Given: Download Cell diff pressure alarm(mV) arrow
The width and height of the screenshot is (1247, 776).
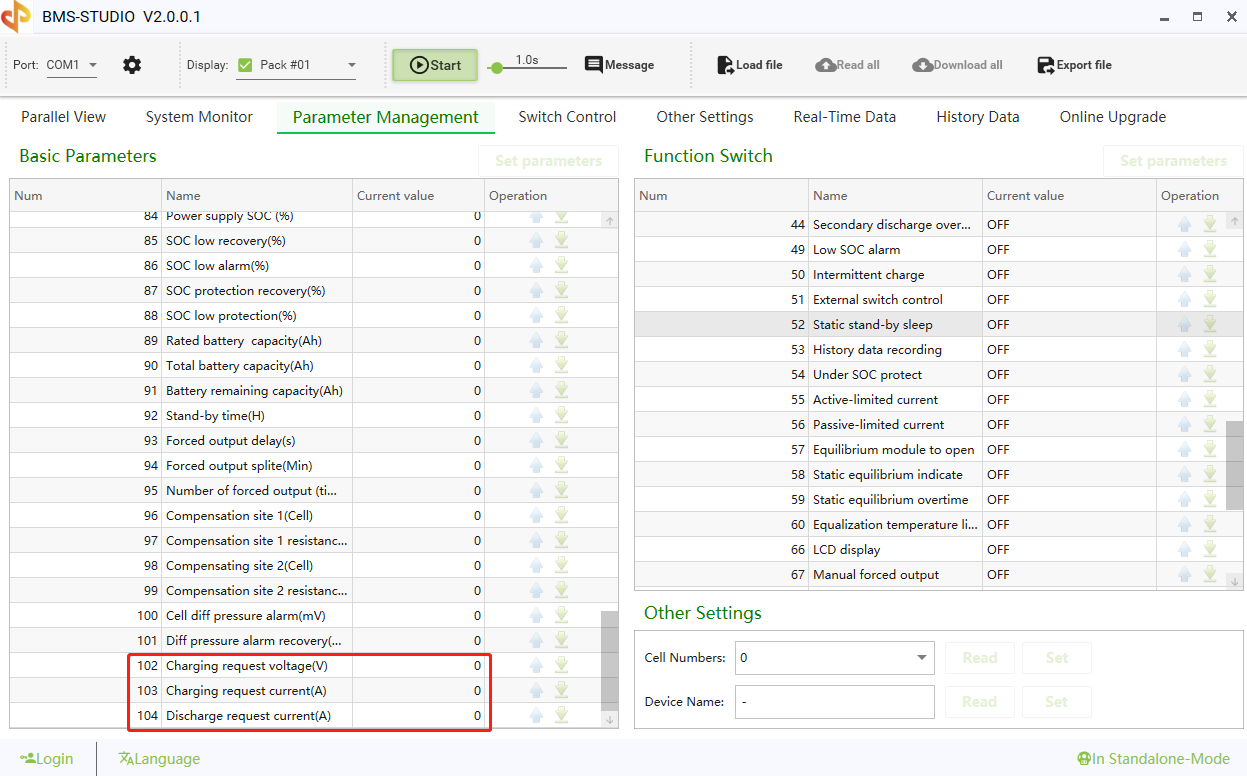Looking at the screenshot, I should [561, 616].
